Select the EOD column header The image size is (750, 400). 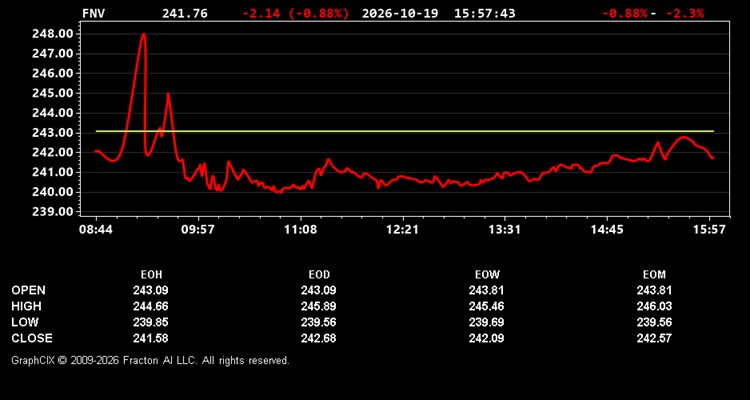(319, 275)
